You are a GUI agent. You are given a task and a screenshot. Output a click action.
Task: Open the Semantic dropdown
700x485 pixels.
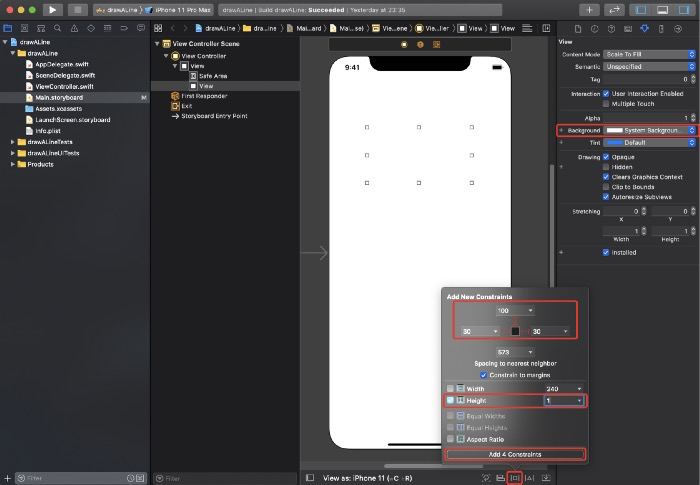pos(650,67)
